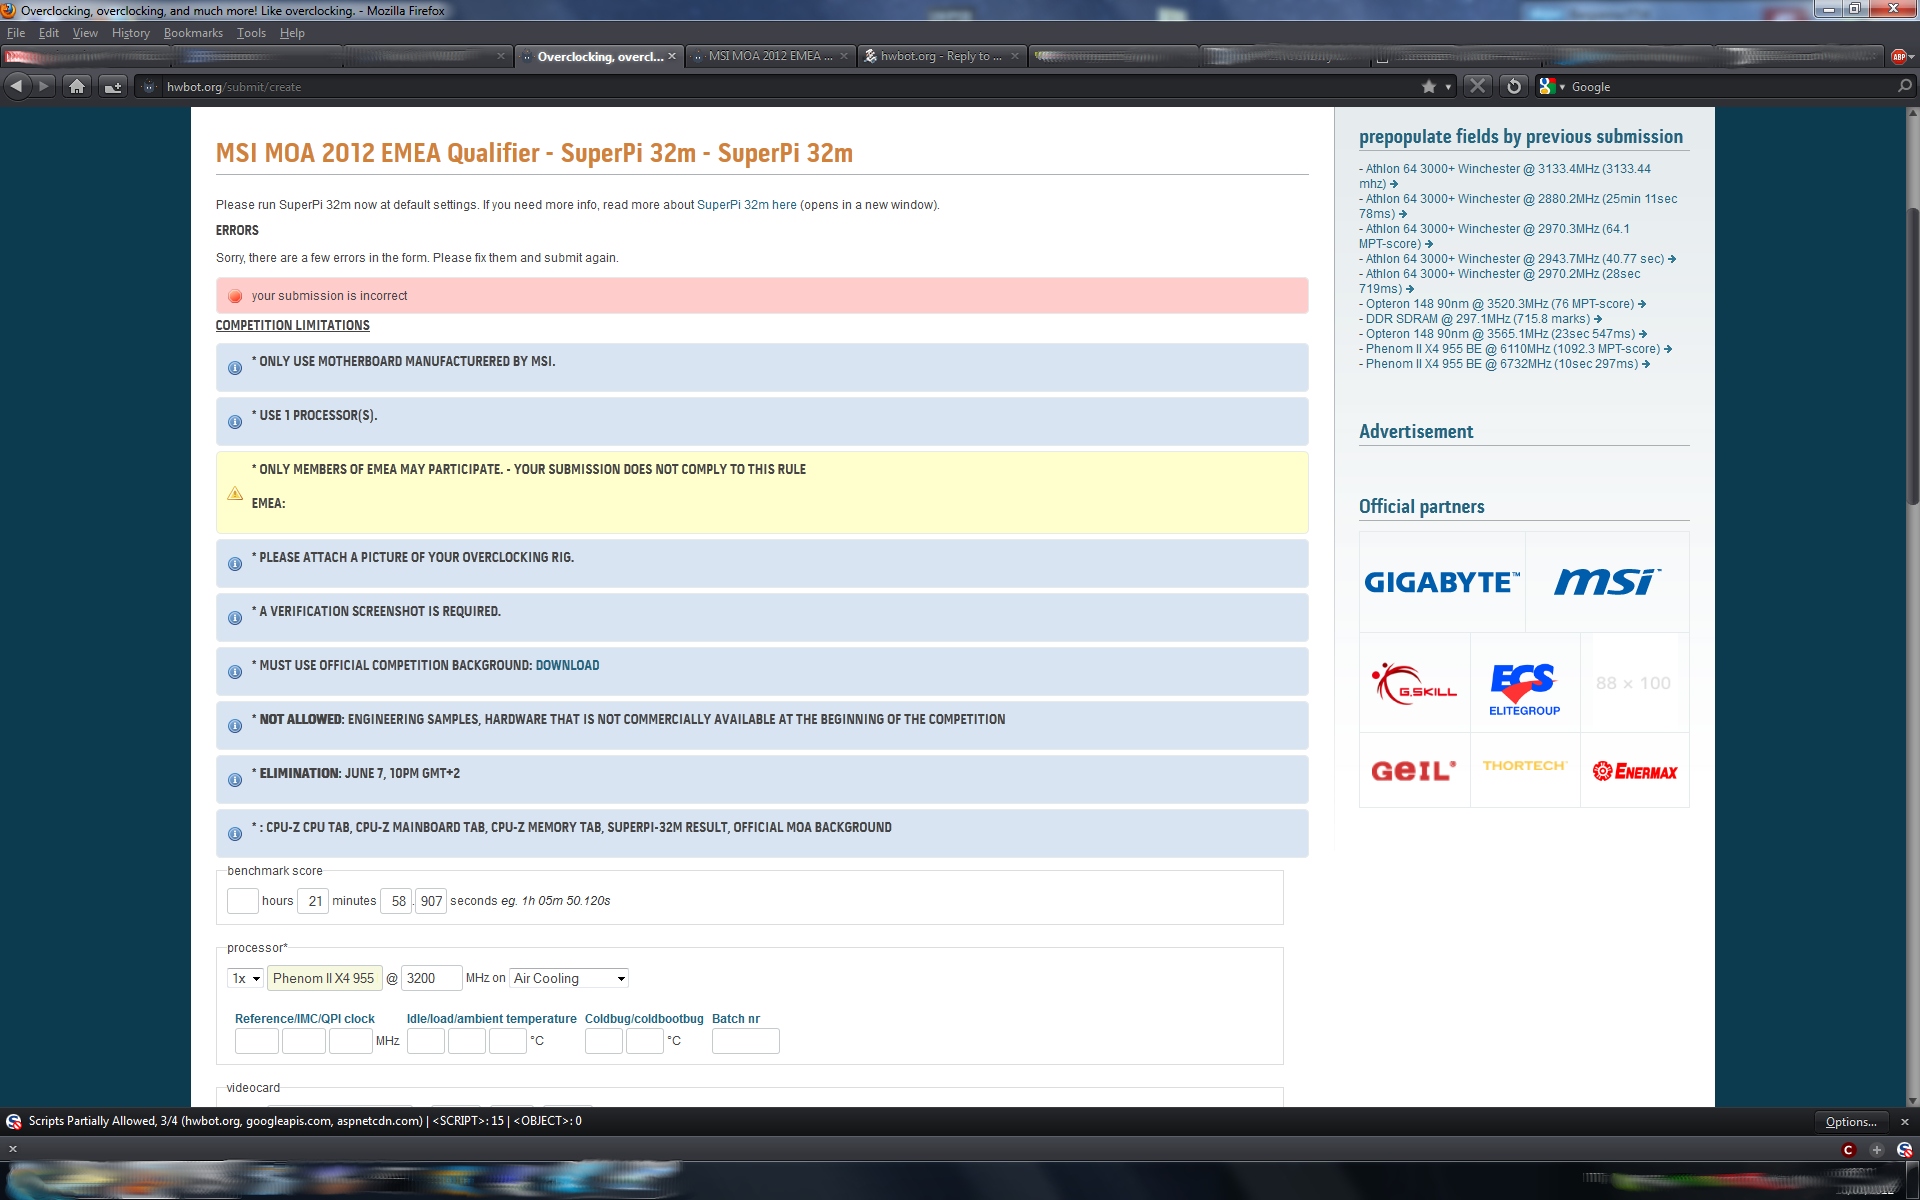Open the View menu
1920x1200 pixels.
tap(85, 33)
